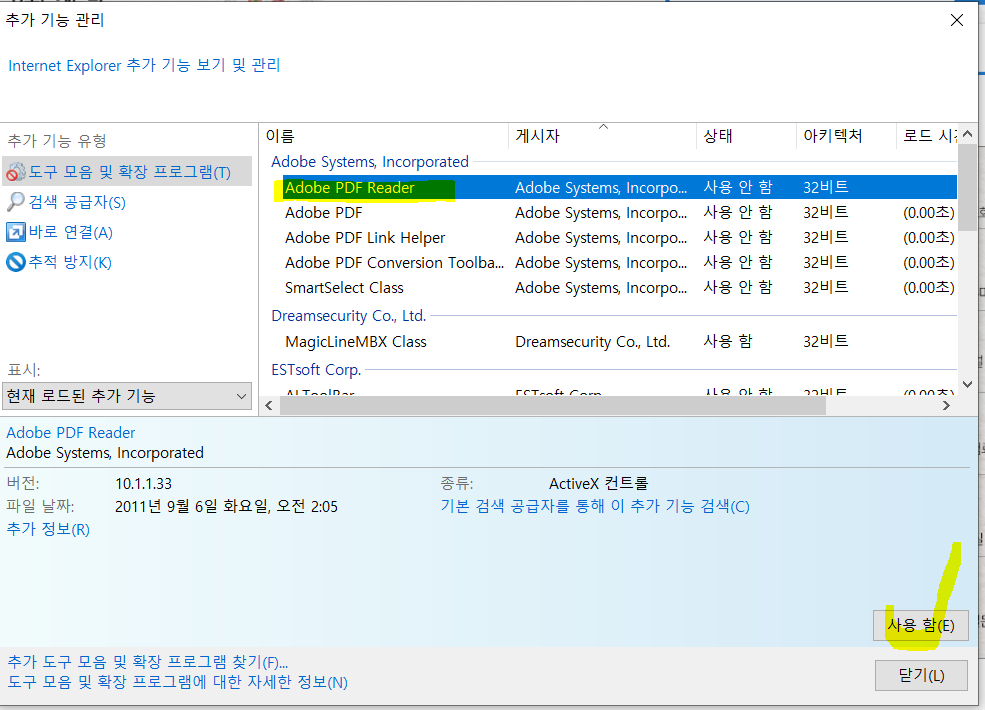Click the accelerators arrow icon
985x710 pixels.
point(16,232)
